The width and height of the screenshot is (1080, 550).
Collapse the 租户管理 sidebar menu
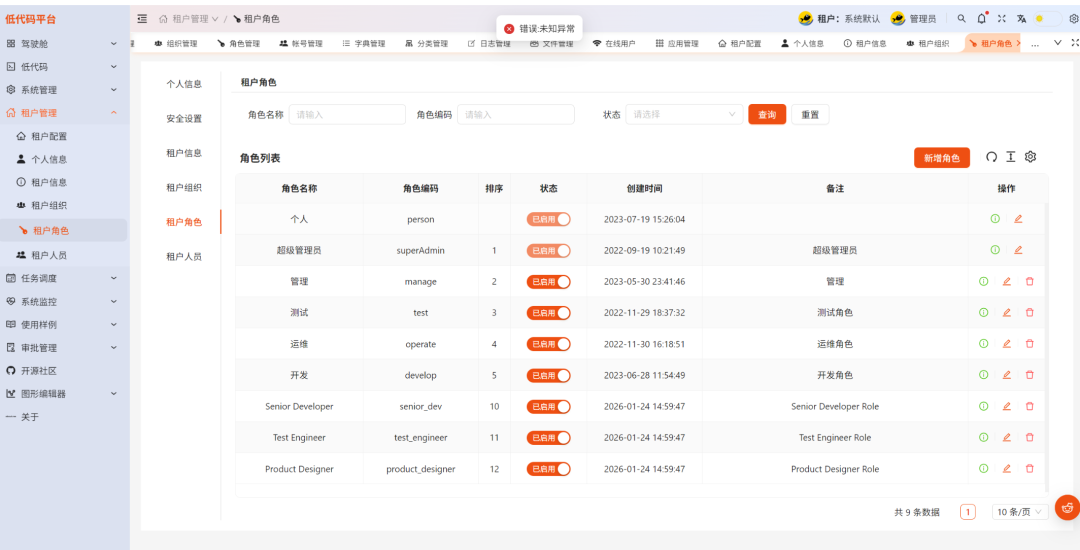click(x=63, y=113)
